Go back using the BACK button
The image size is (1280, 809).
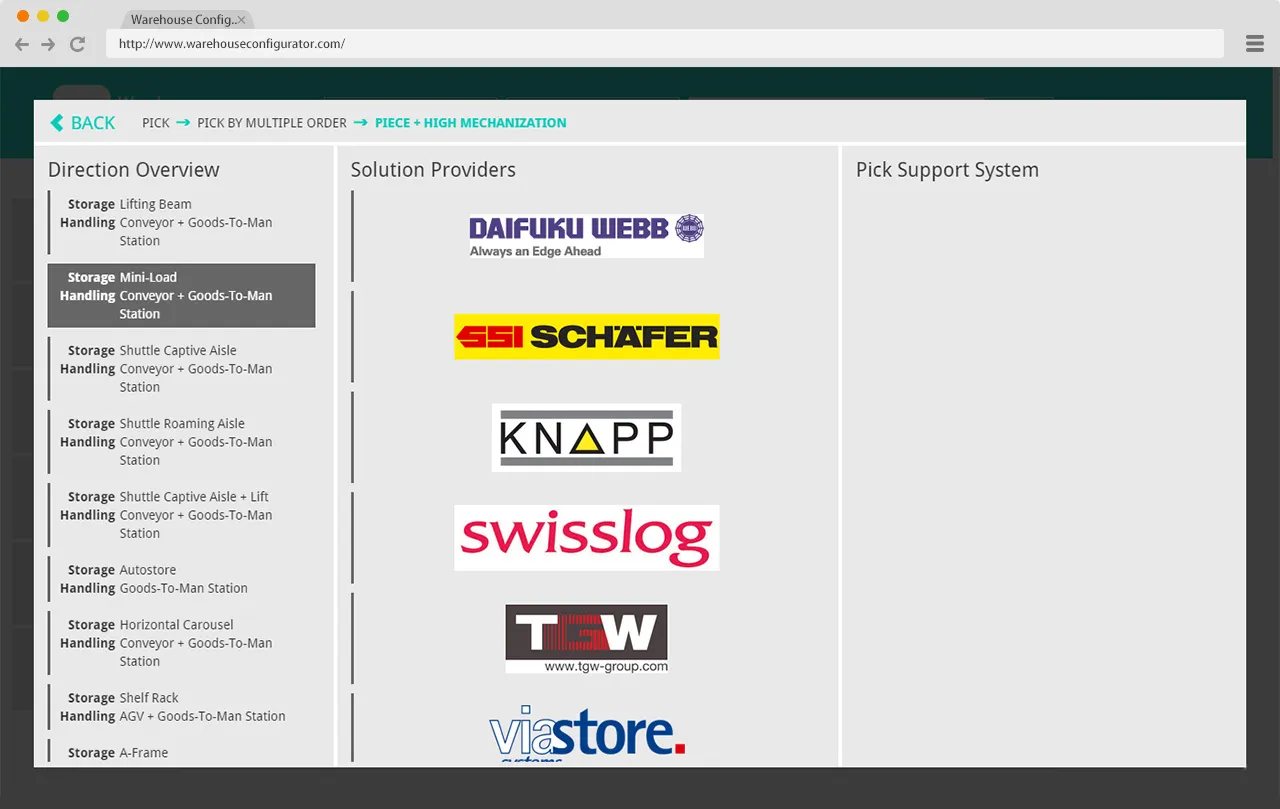pyautogui.click(x=83, y=123)
